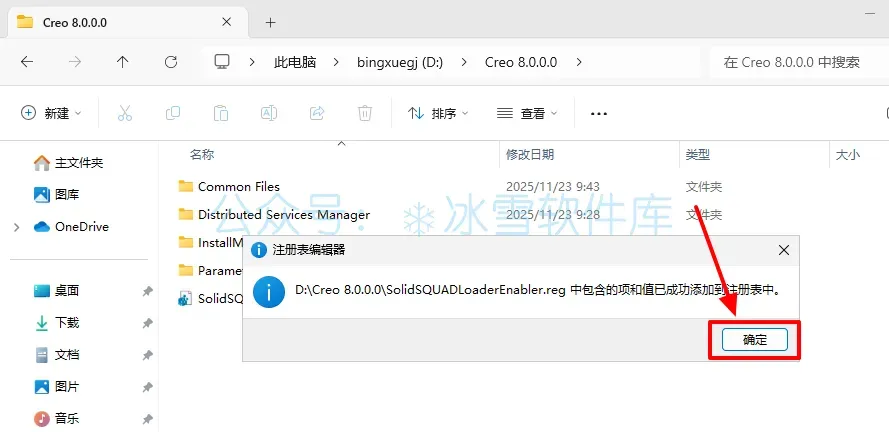
Task: Select the Creo 8.0.0.0 tab
Action: click(127, 22)
